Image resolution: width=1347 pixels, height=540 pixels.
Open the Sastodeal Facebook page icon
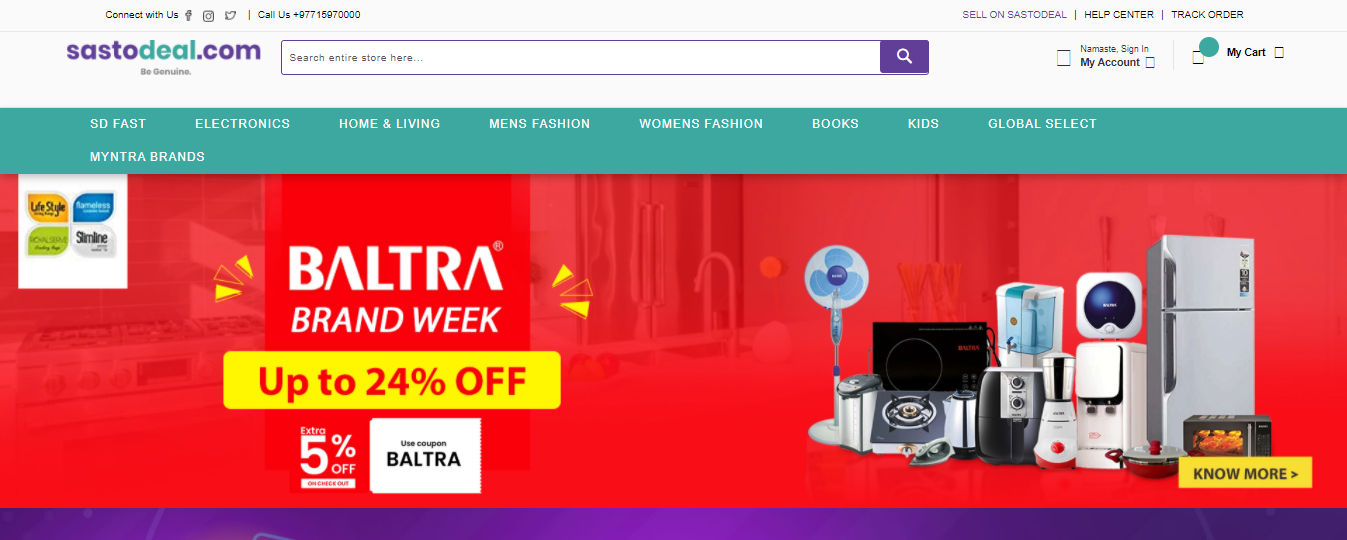click(189, 15)
